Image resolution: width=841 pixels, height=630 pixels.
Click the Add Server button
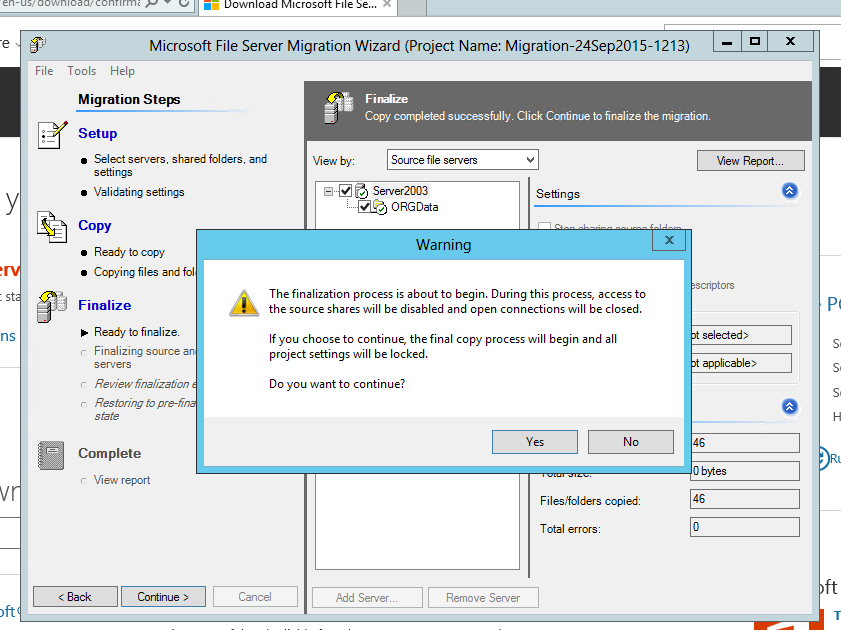pos(367,598)
